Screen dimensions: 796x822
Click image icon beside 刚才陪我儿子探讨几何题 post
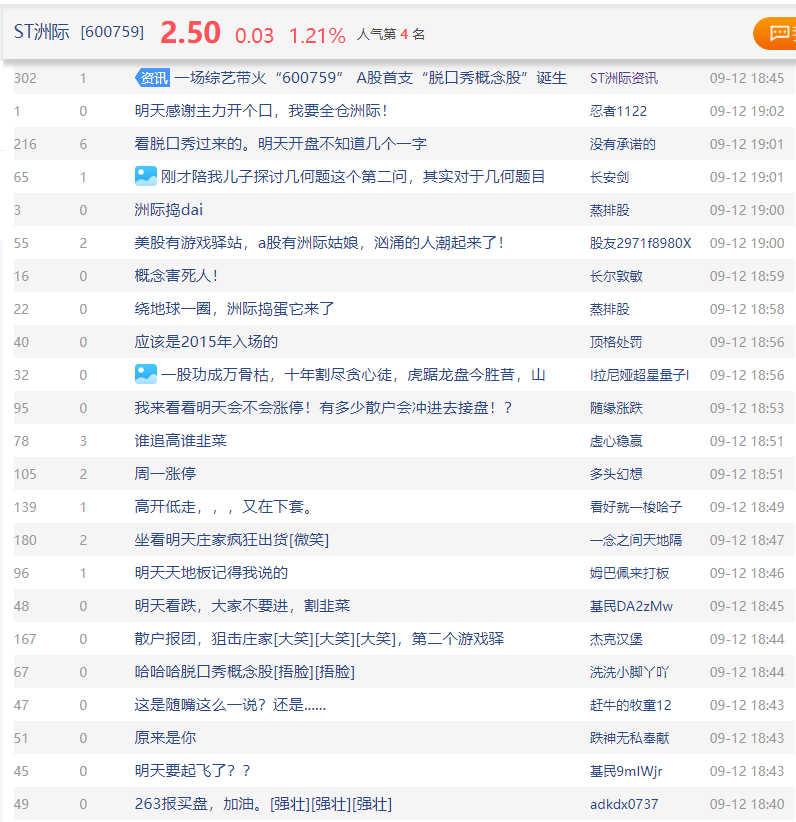(x=146, y=177)
